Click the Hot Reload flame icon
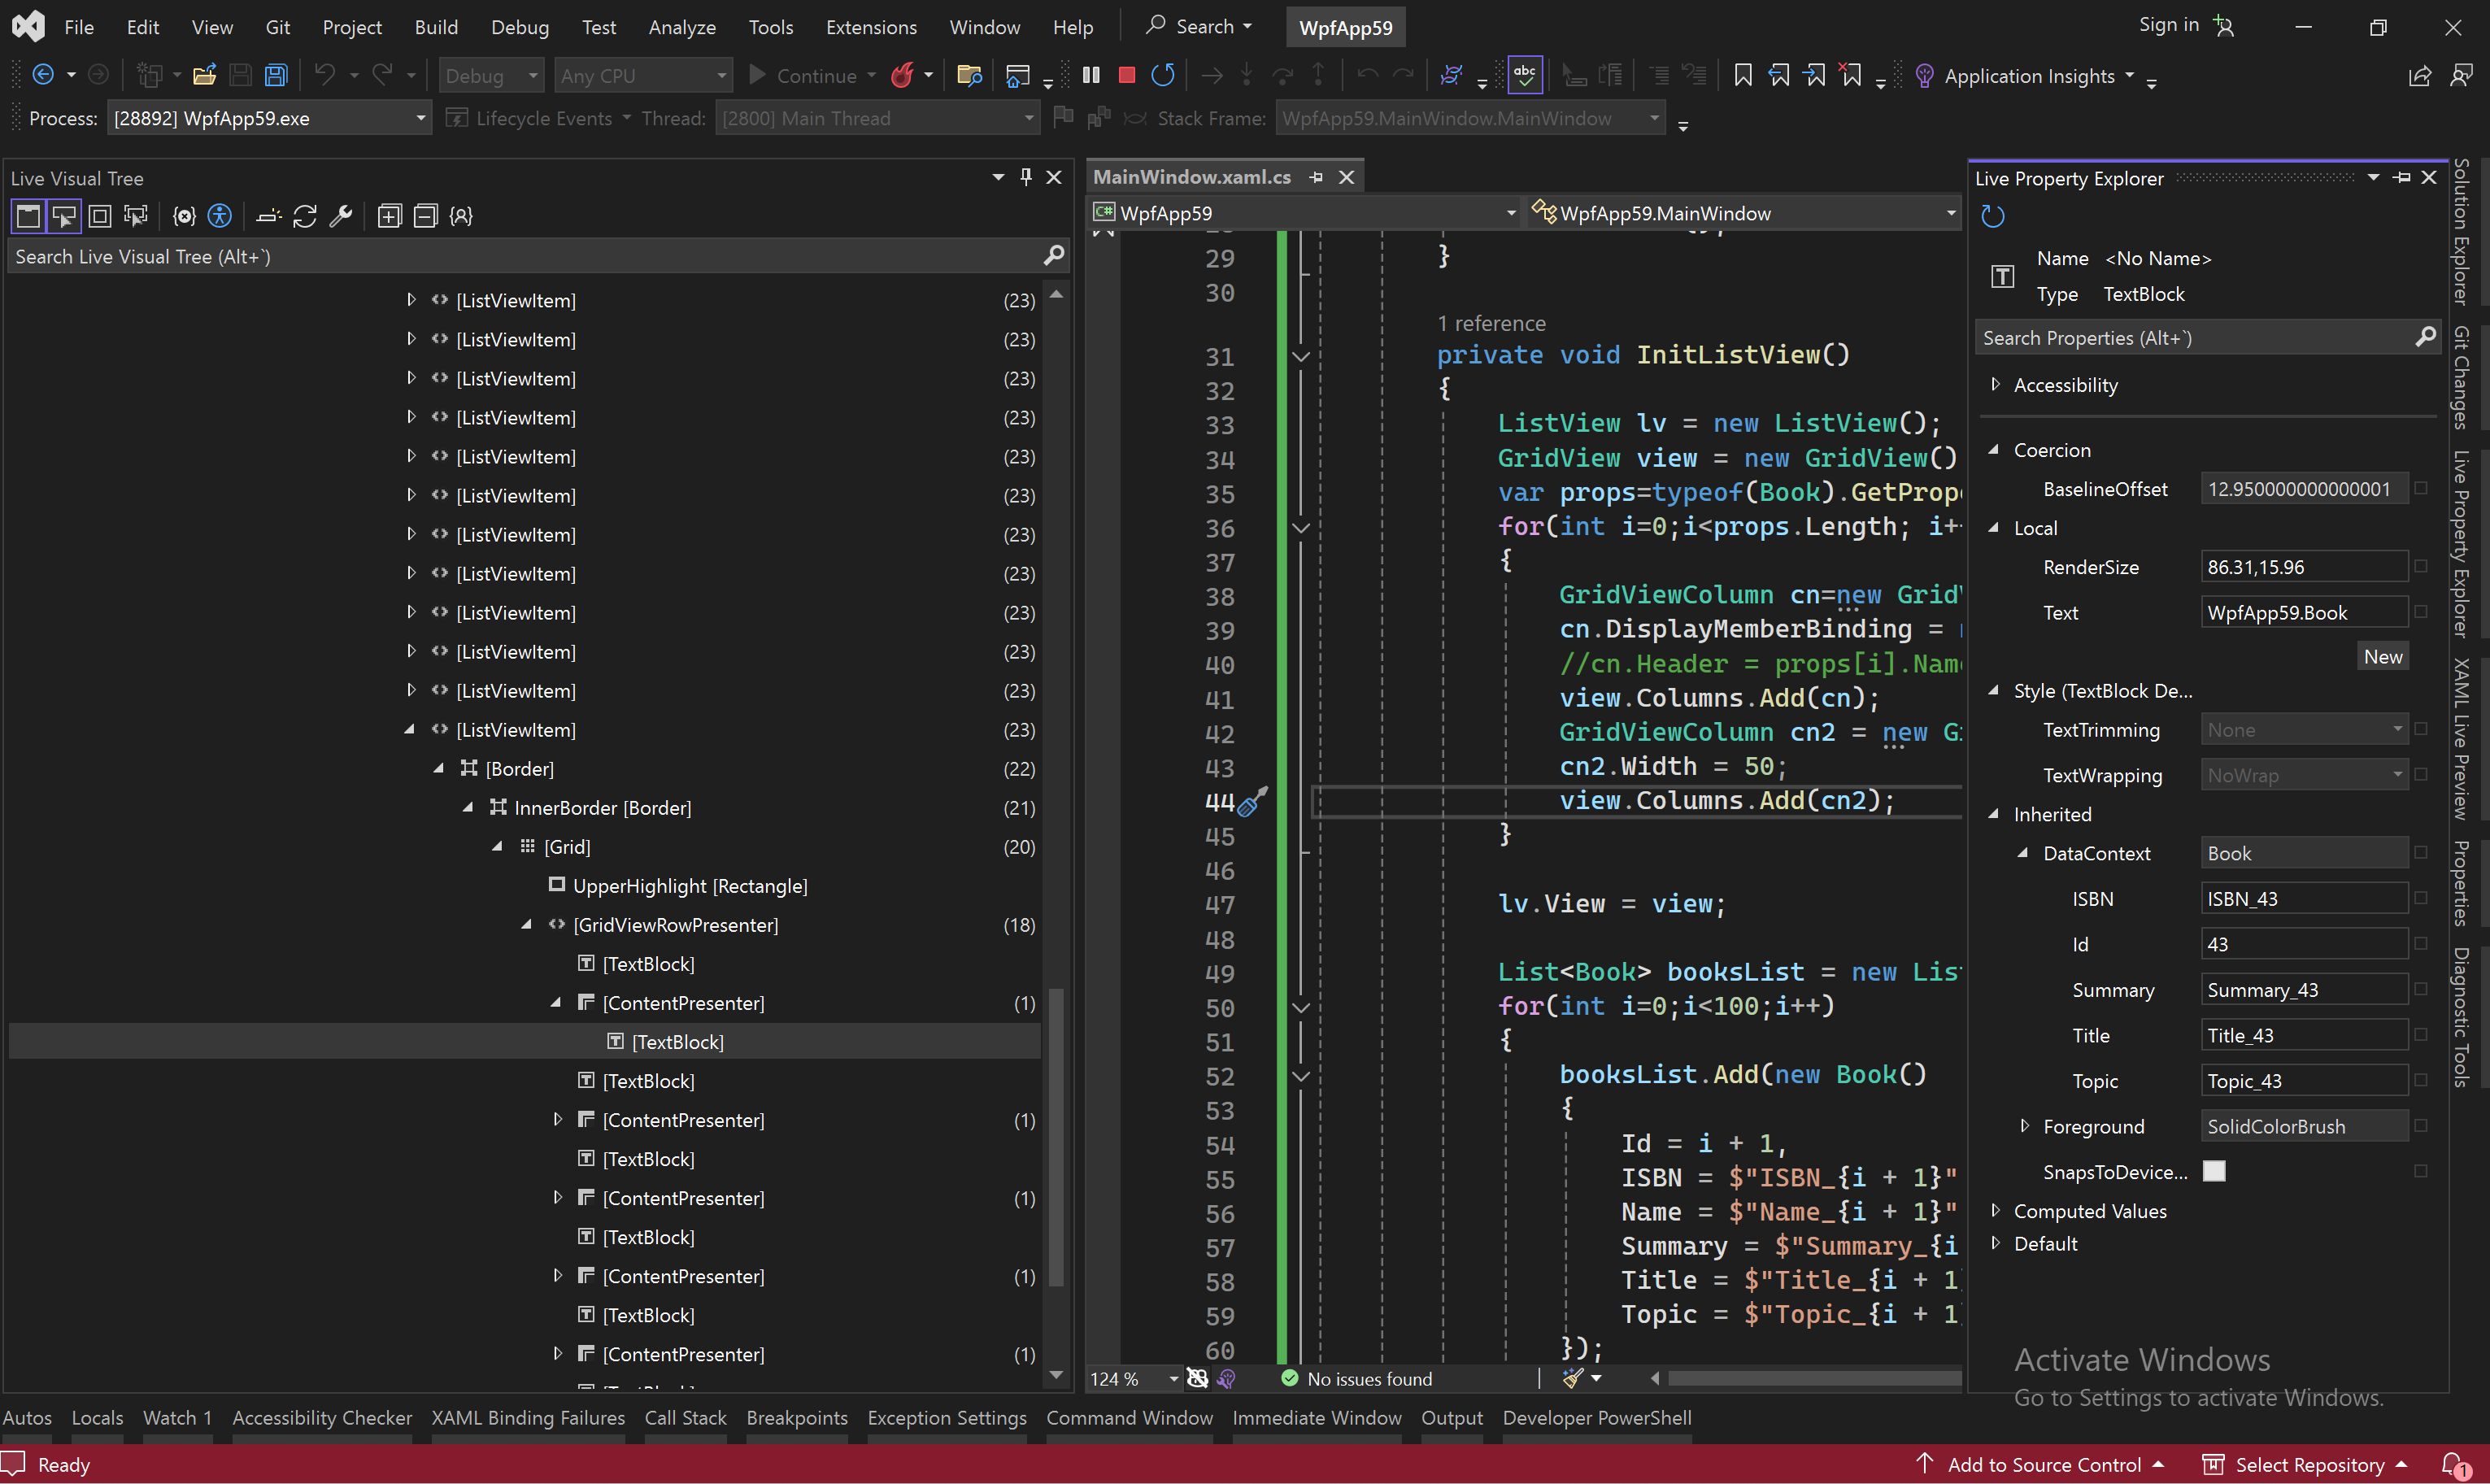This screenshot has width=2490, height=1484. (902, 75)
